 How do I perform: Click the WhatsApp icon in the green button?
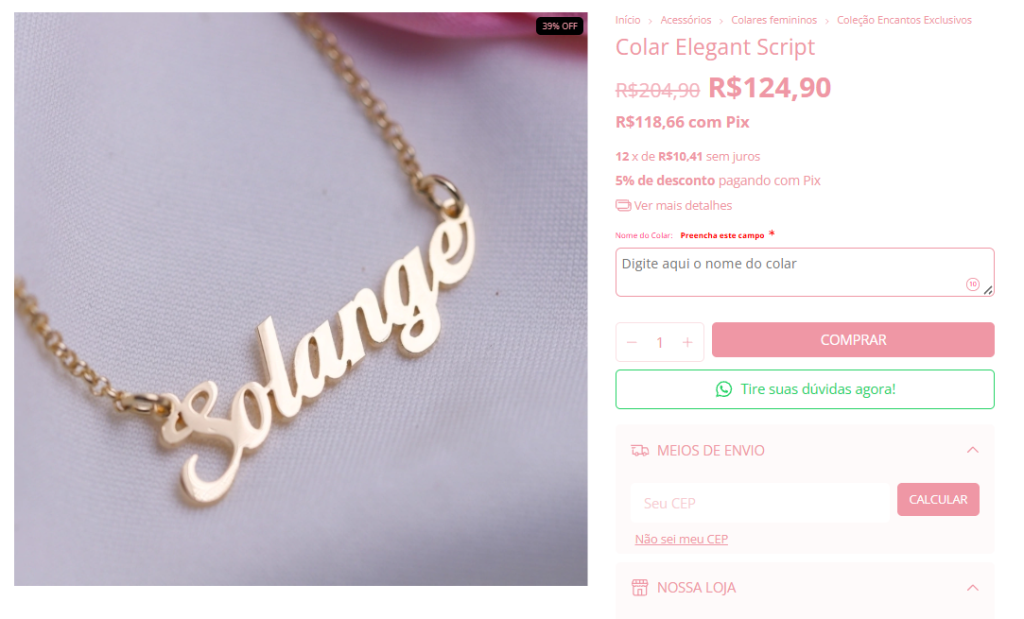click(x=724, y=389)
